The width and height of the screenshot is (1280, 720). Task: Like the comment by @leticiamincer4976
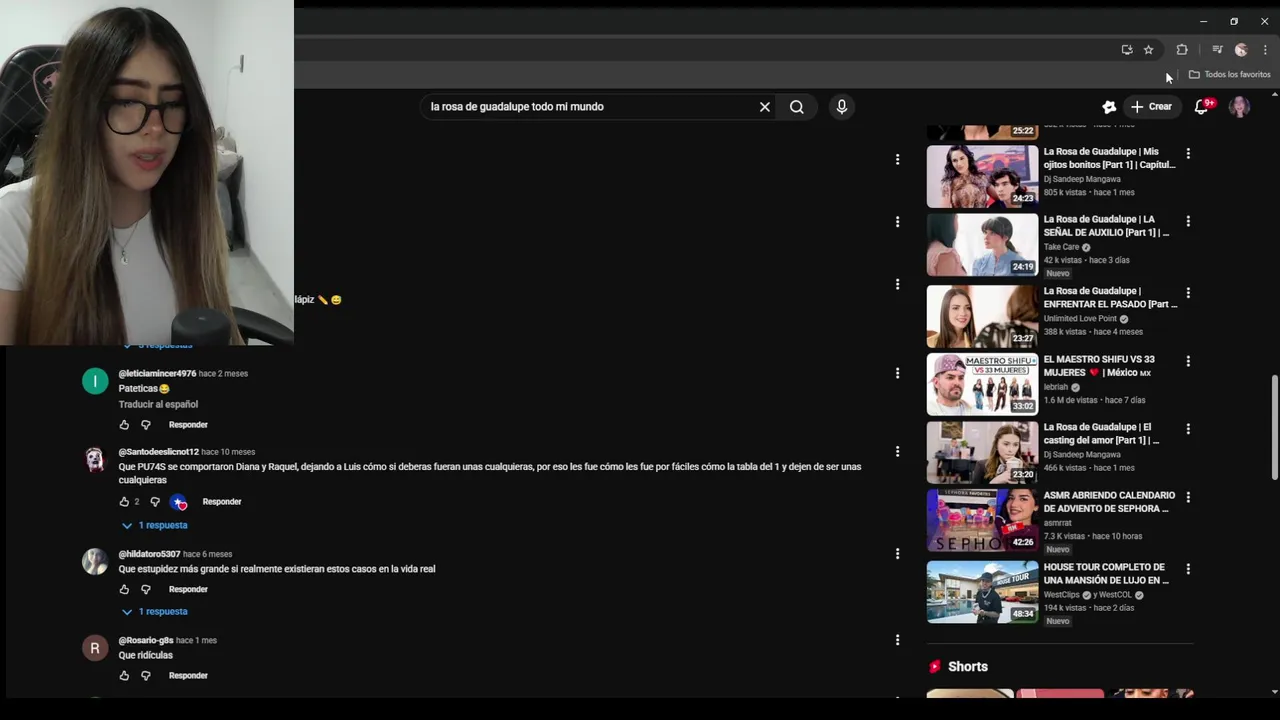pos(124,425)
